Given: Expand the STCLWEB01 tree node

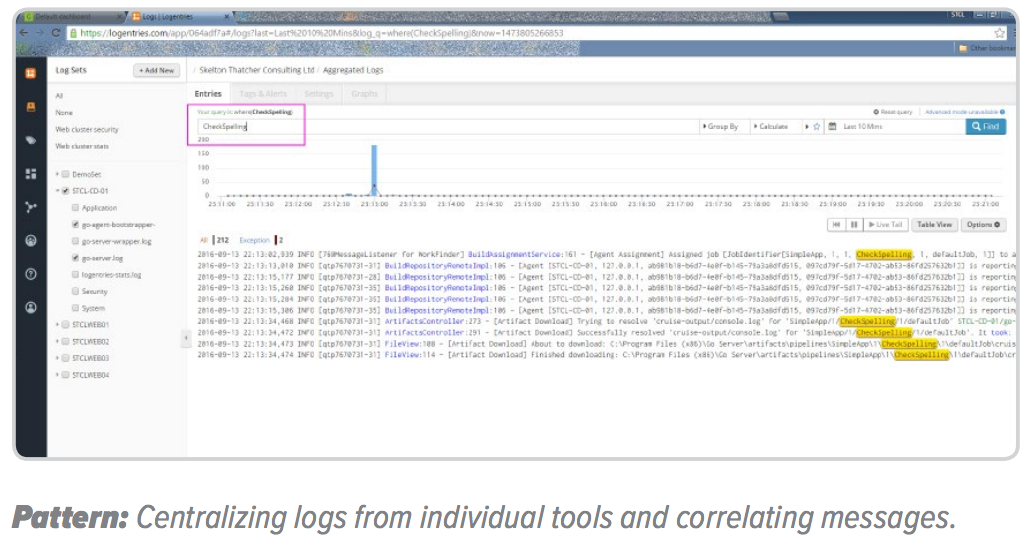Looking at the screenshot, I should pos(58,324).
